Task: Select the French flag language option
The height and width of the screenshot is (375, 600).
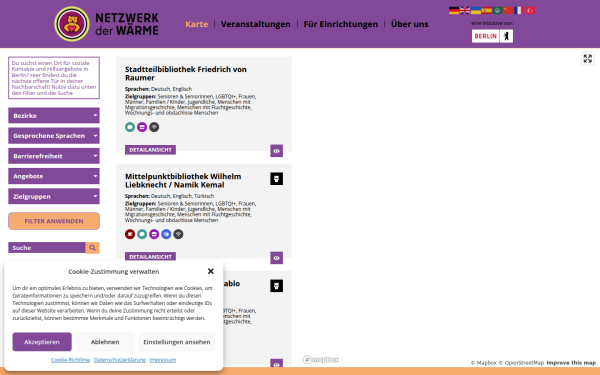Action: tap(519, 10)
